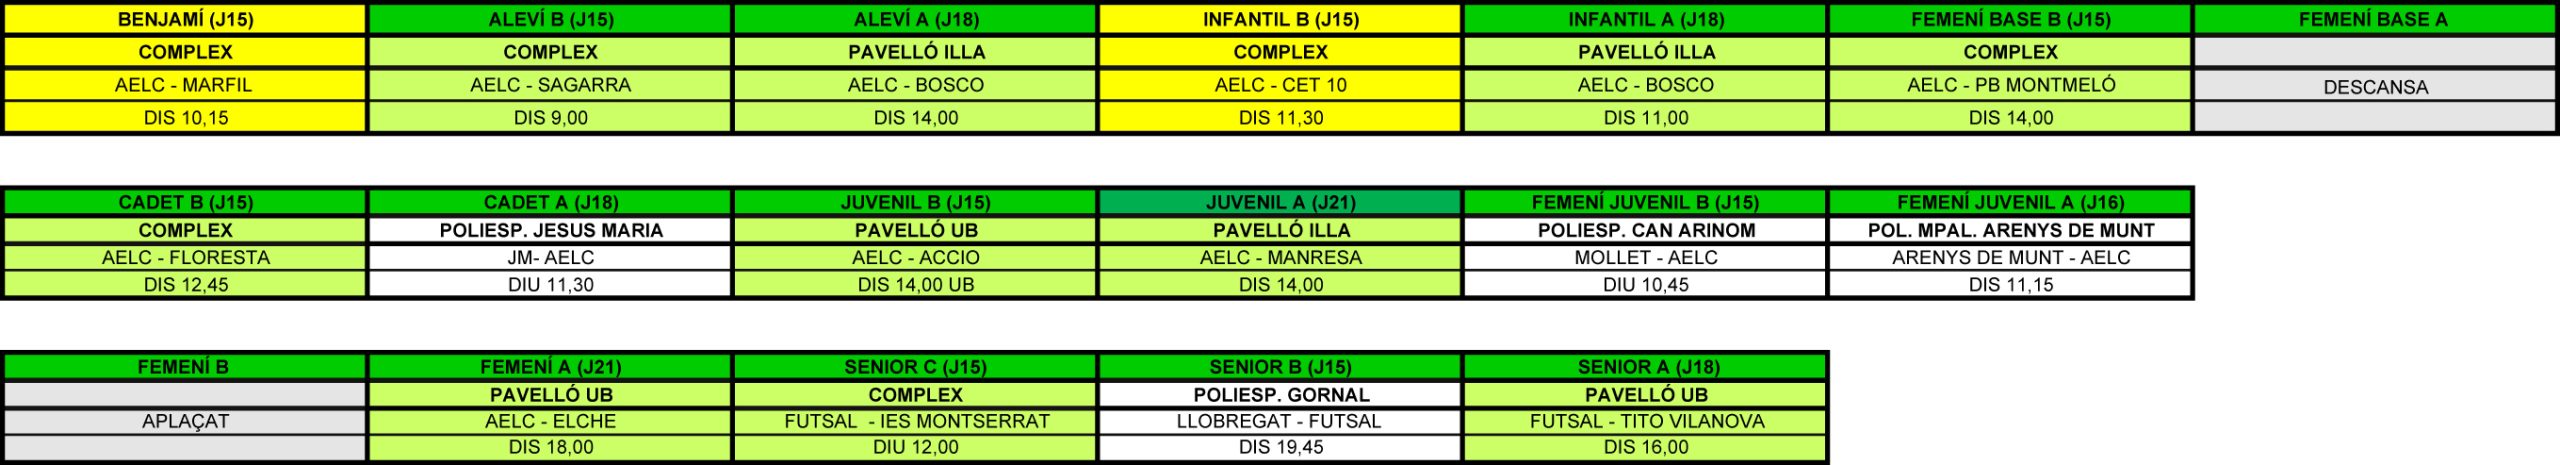Select the POLIESP. JESUS MARIA venue cell
2560x465 pixels.
(550, 230)
